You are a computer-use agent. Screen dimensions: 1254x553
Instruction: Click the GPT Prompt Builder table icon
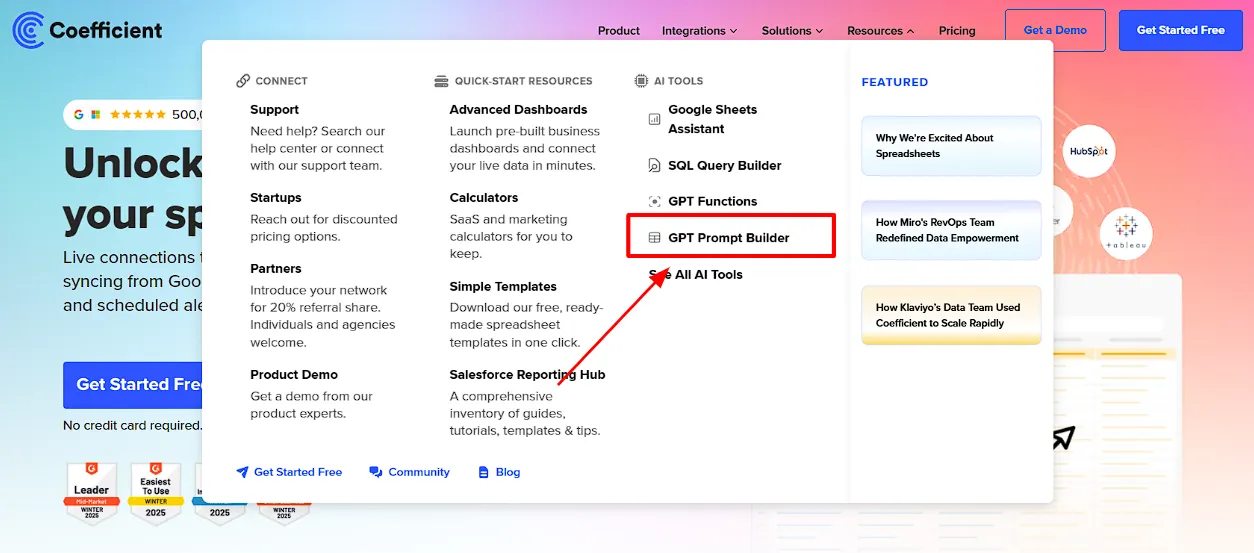655,238
